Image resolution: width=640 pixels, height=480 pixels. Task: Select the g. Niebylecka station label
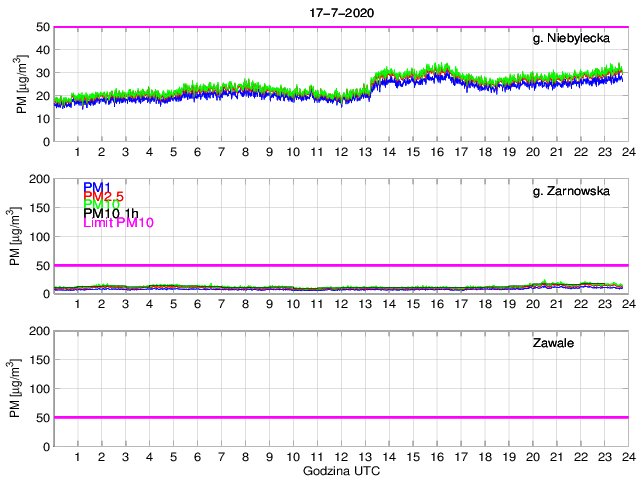click(577, 39)
